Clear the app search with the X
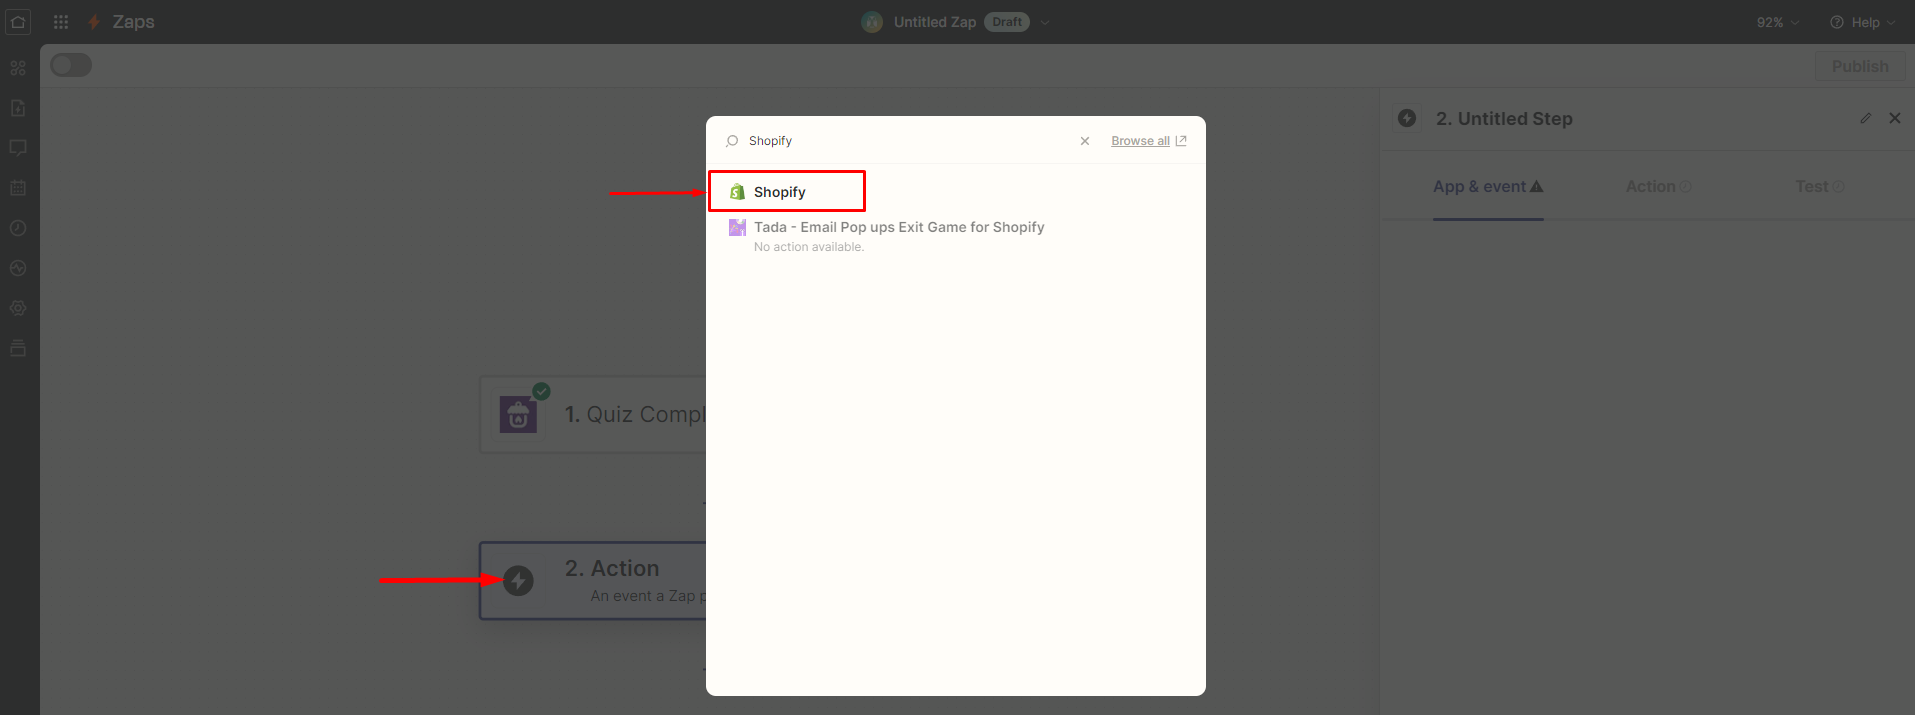1915x715 pixels. 1084,141
